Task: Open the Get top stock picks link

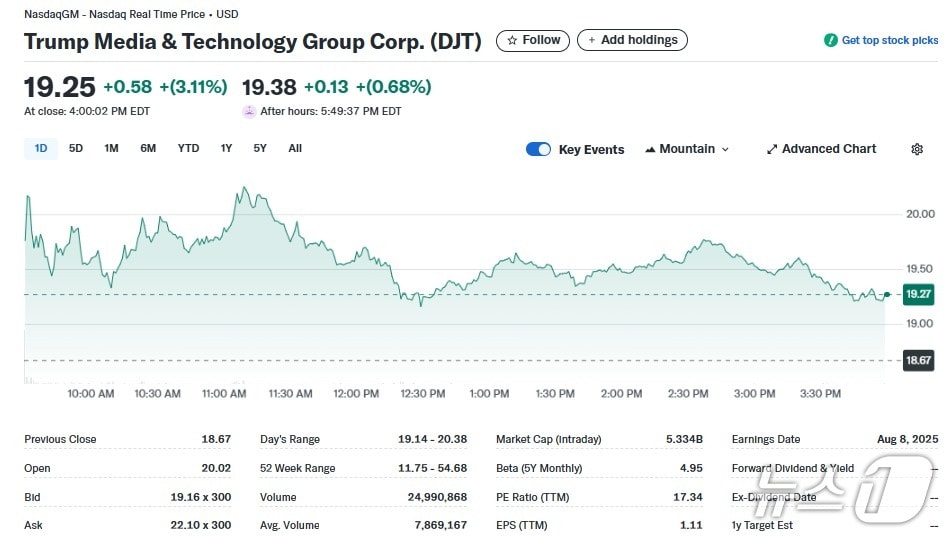Action: click(x=889, y=41)
